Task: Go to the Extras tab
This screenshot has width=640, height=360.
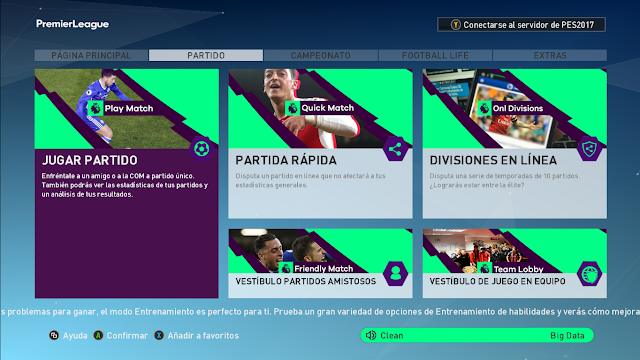Action: coord(550,56)
